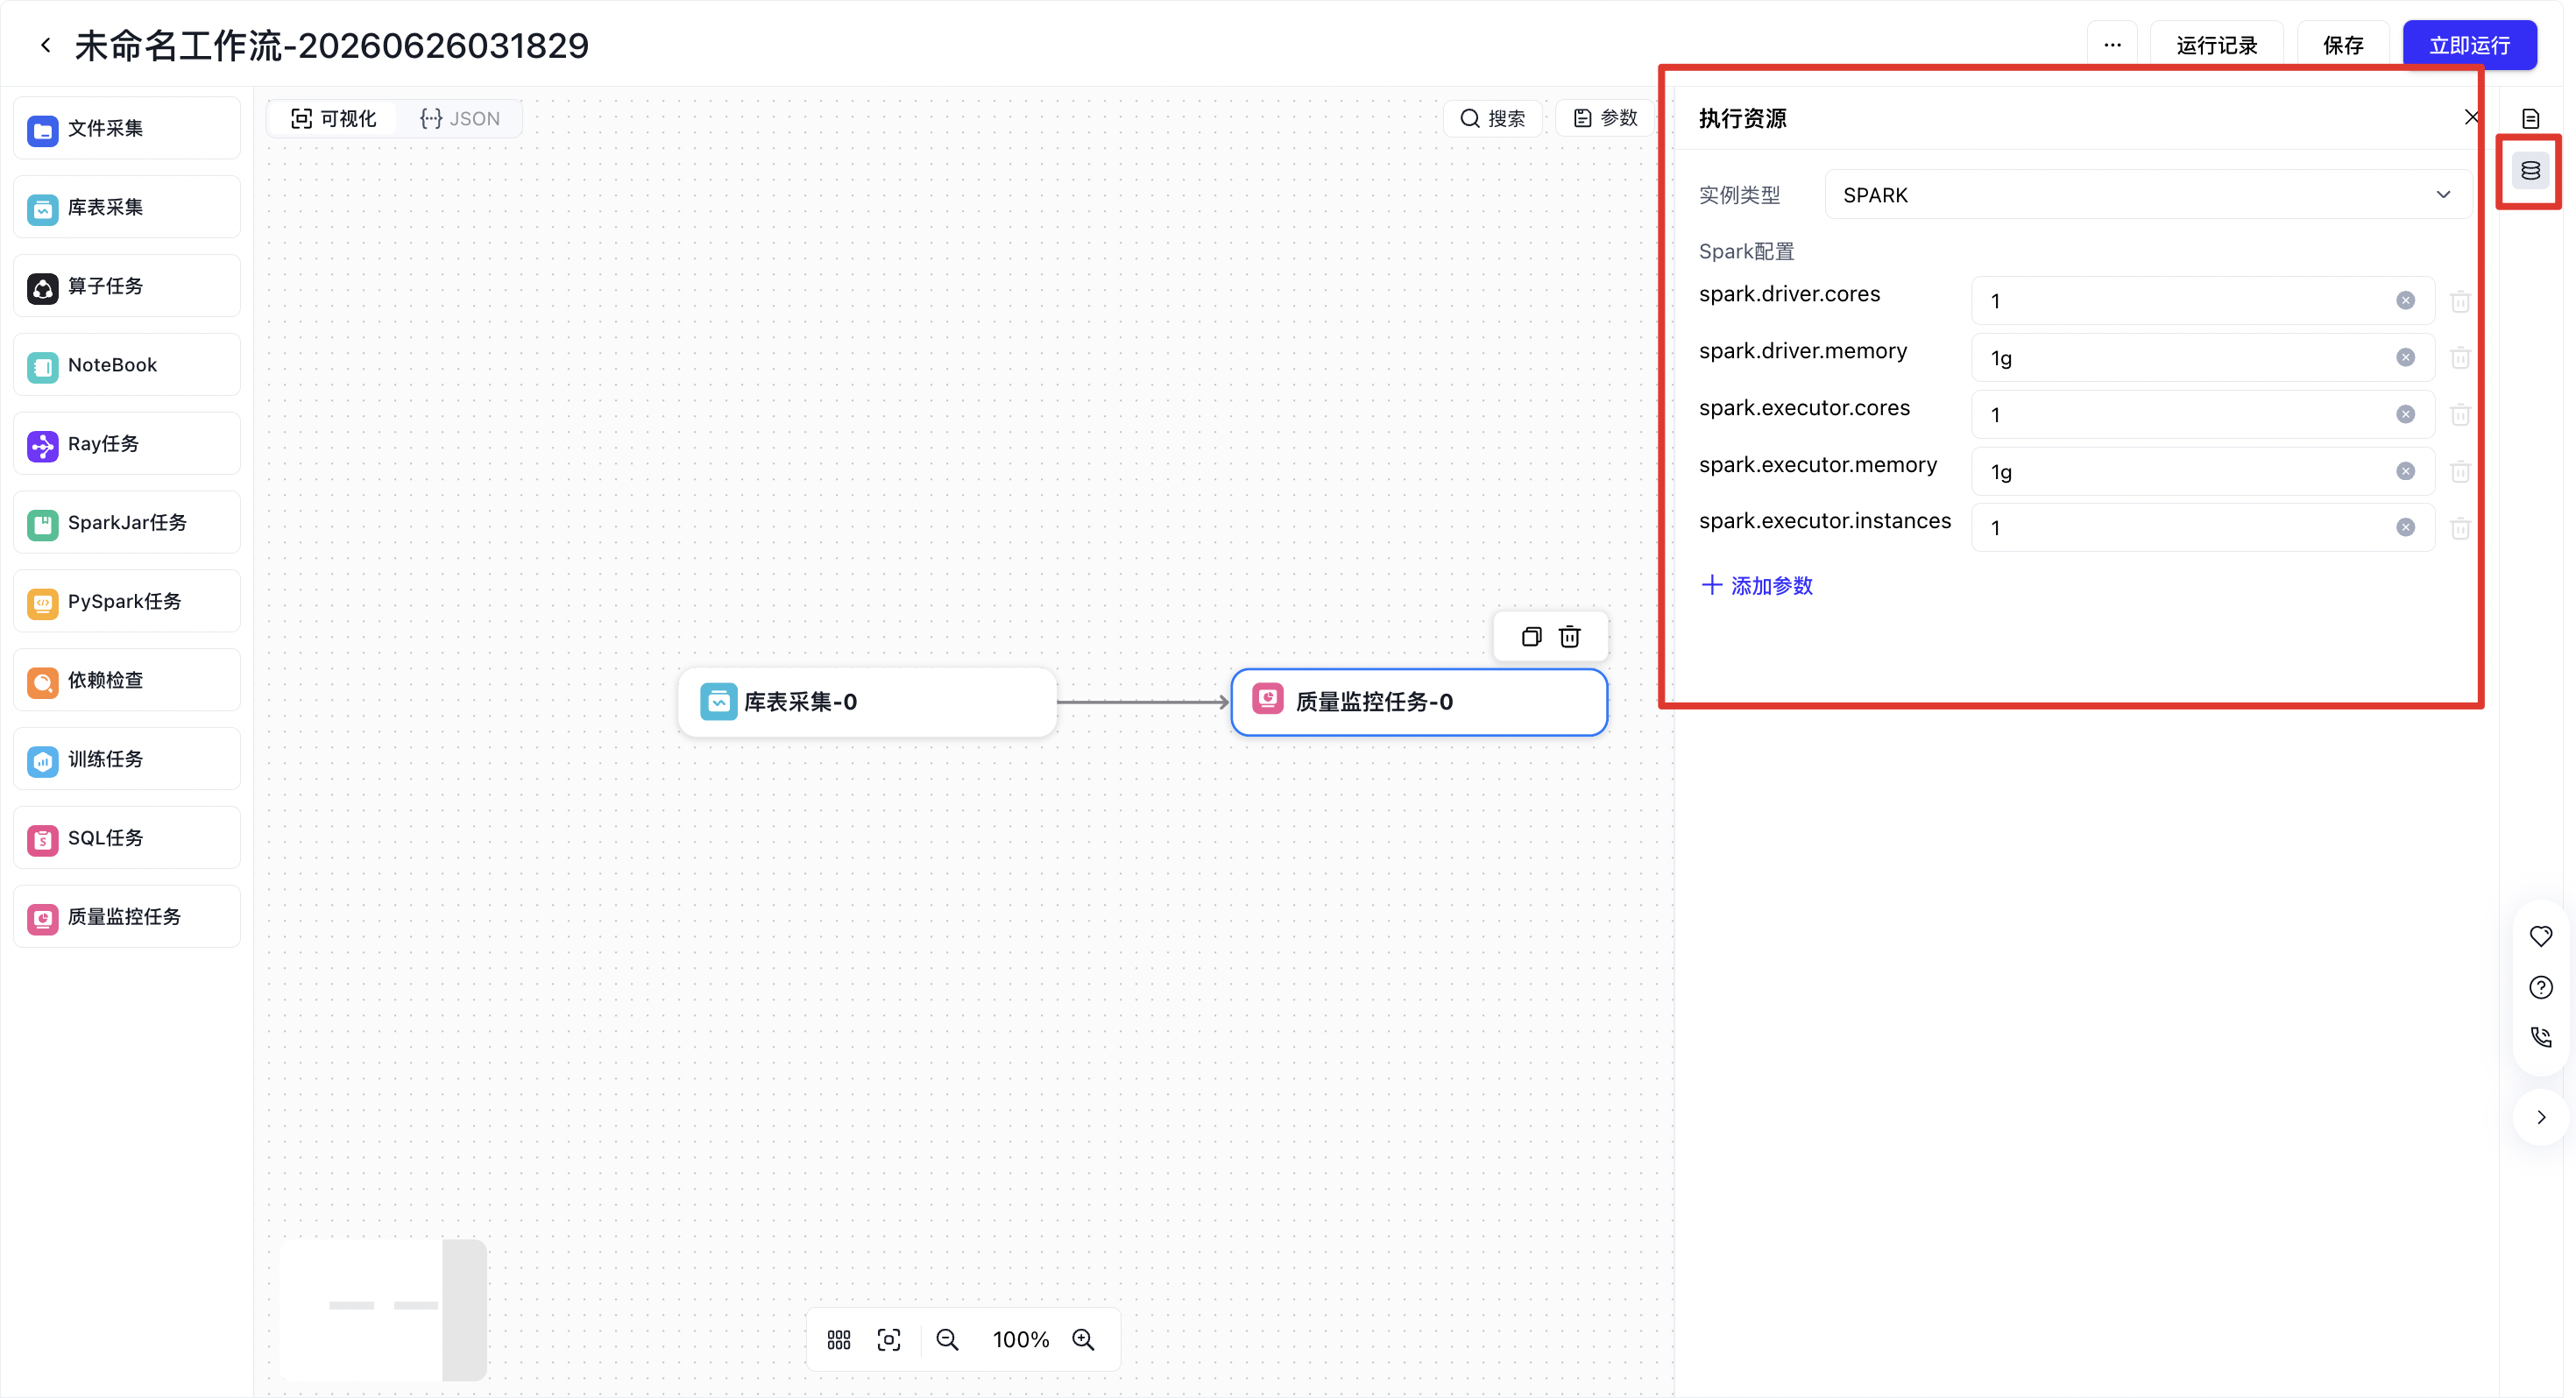Switch to the JSON view tab
This screenshot has width=2576, height=1398.
(x=460, y=119)
